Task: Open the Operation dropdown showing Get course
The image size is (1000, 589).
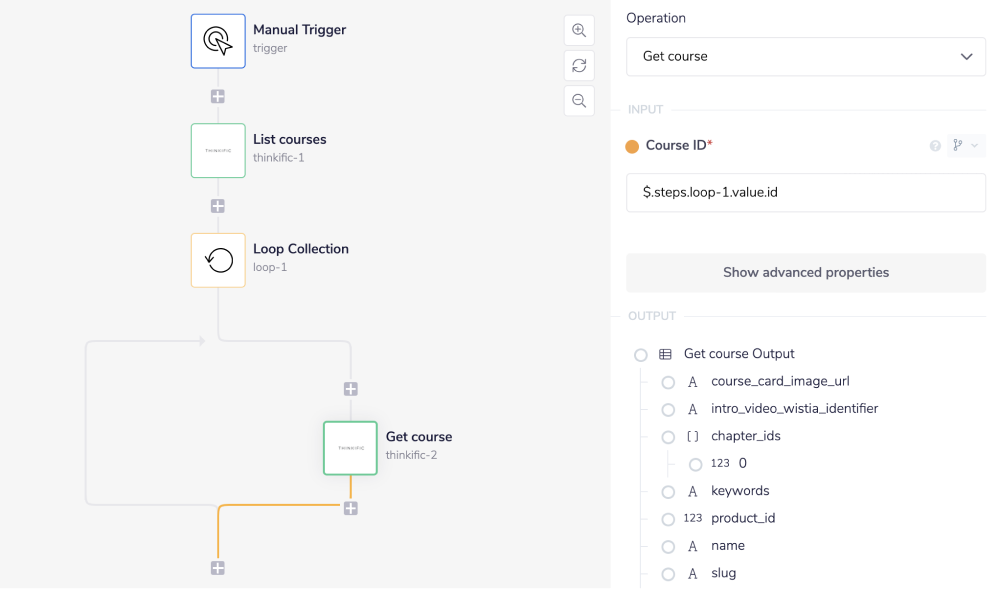Action: coord(806,57)
